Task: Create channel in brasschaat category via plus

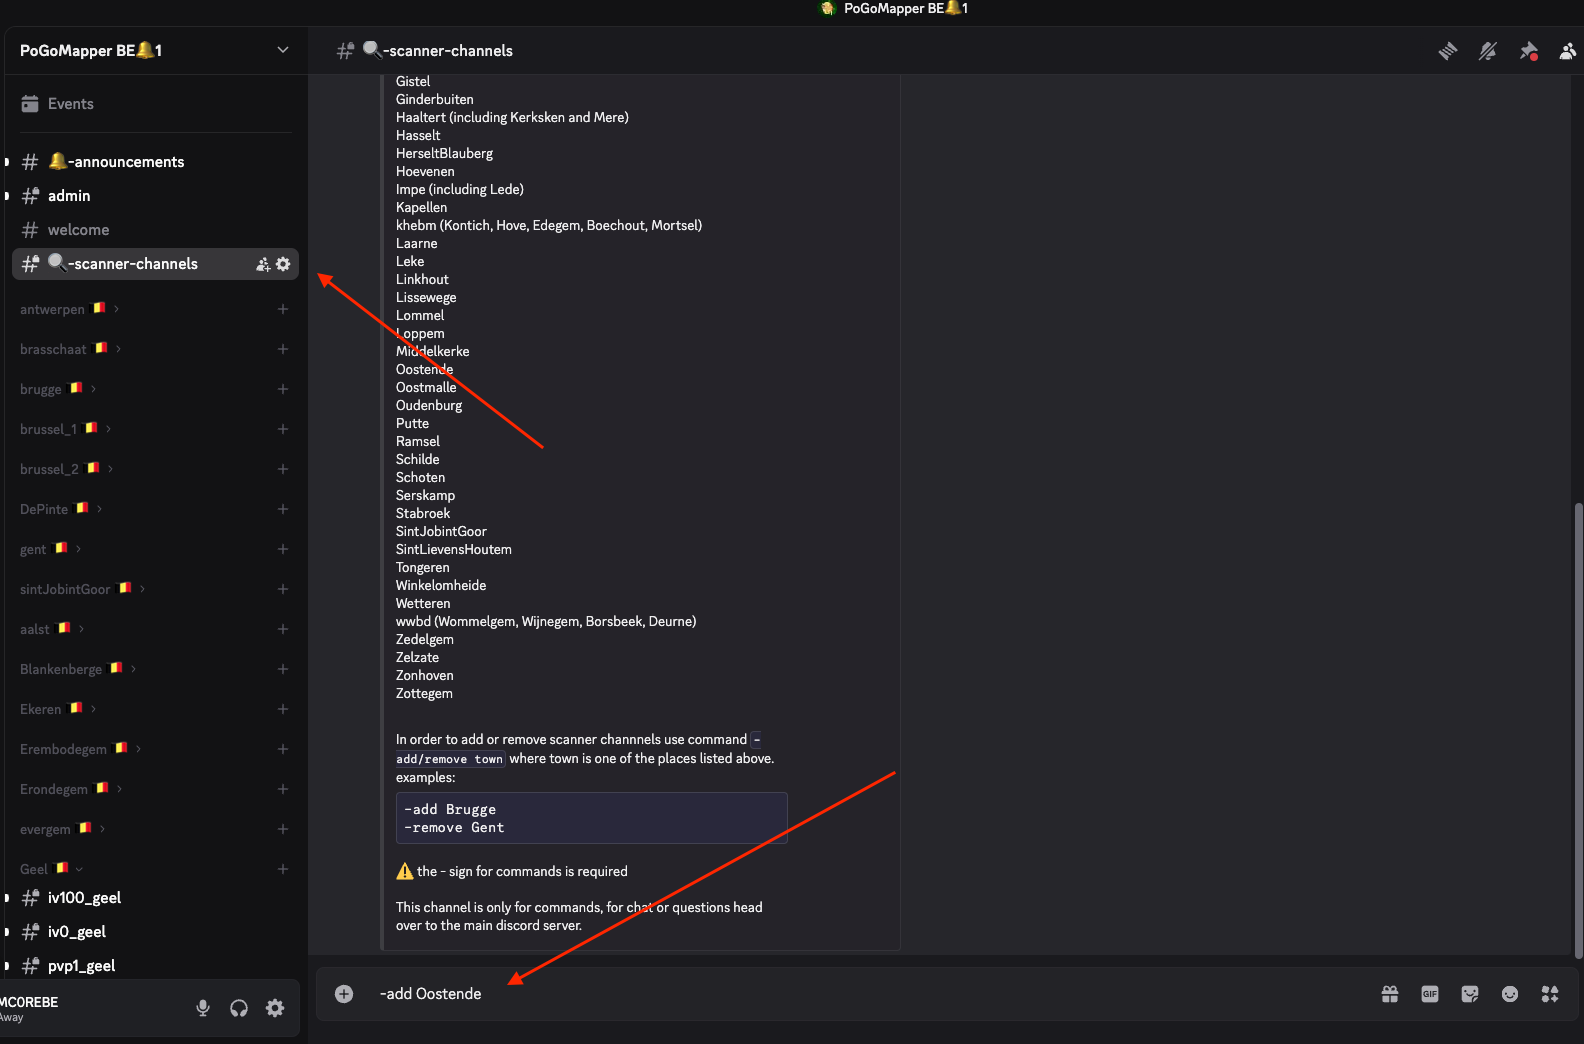Action: pos(283,349)
